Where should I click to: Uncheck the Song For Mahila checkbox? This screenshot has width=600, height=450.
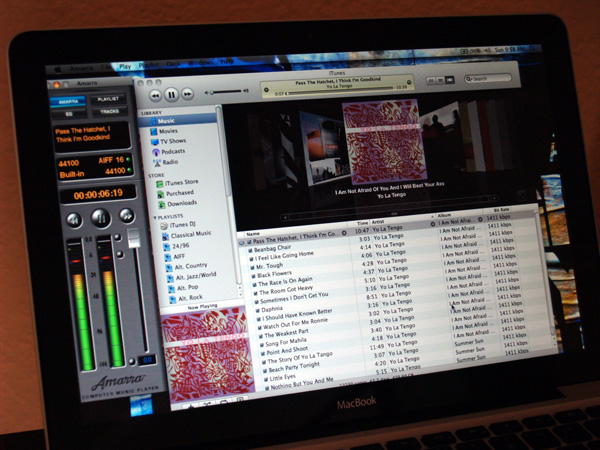coord(262,345)
